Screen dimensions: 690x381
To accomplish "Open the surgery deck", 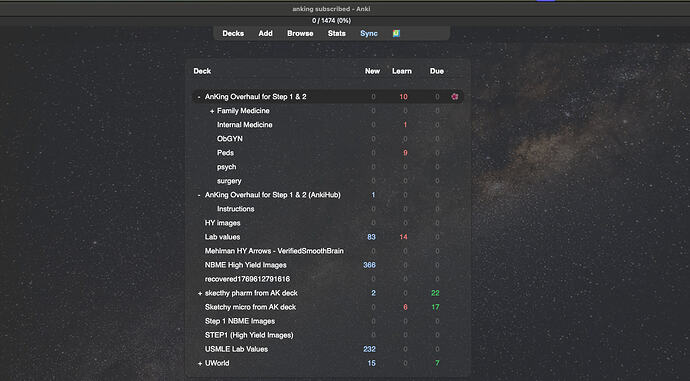I will click(229, 181).
